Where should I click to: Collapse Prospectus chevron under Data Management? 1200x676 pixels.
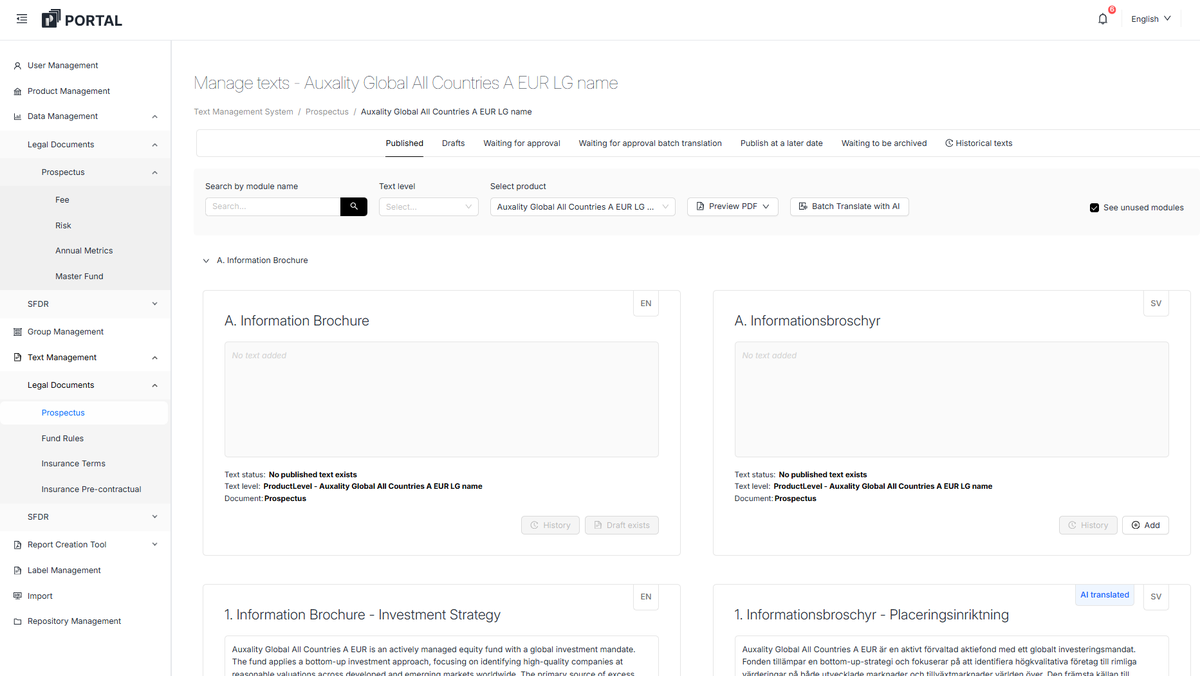coord(155,173)
